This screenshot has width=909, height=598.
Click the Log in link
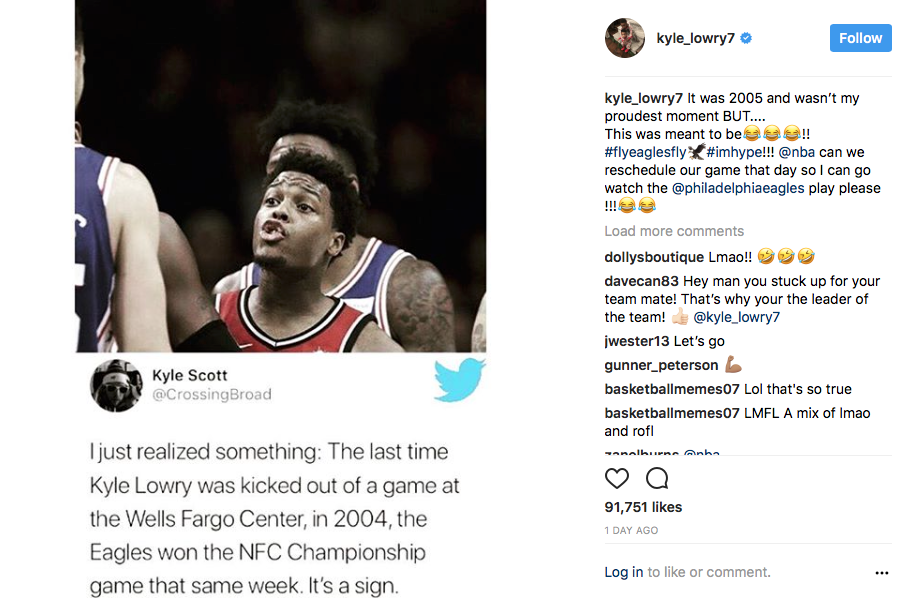pyautogui.click(x=623, y=573)
